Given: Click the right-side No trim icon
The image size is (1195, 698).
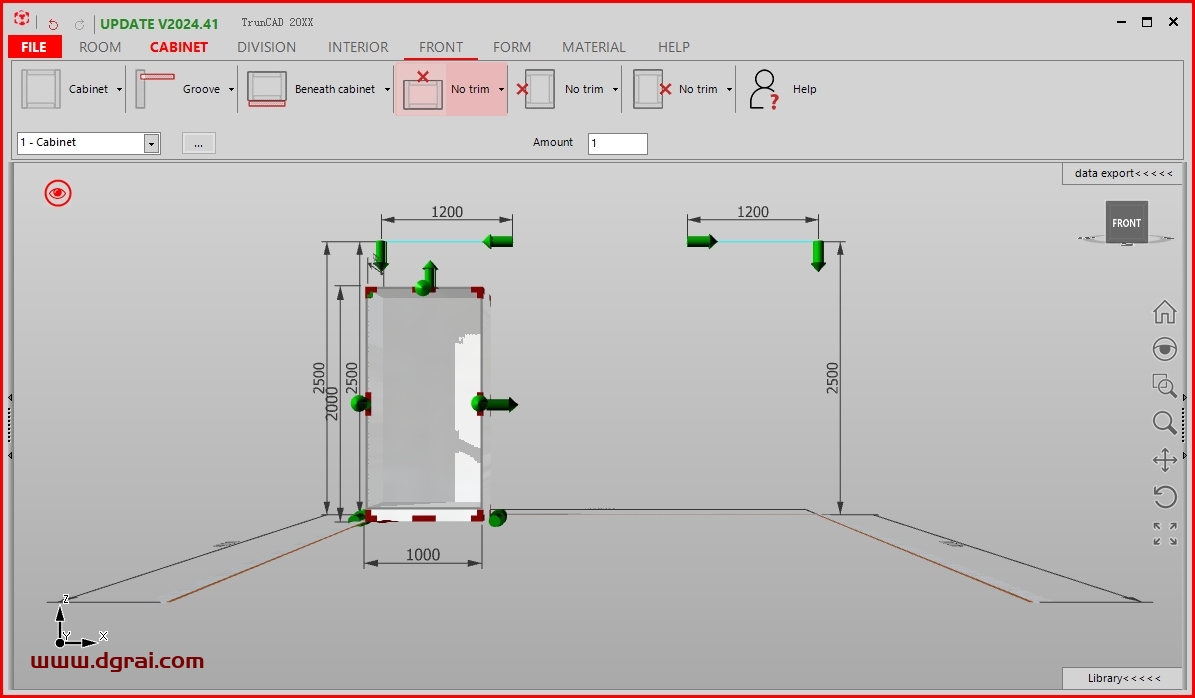Looking at the screenshot, I should pyautogui.click(x=652, y=89).
